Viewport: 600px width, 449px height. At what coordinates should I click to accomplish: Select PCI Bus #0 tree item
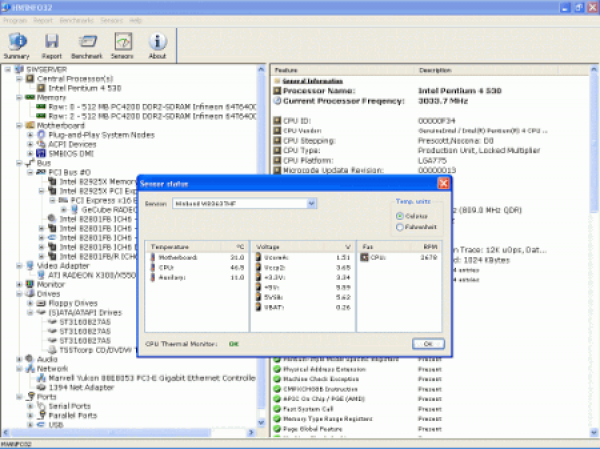pyautogui.click(x=69, y=172)
